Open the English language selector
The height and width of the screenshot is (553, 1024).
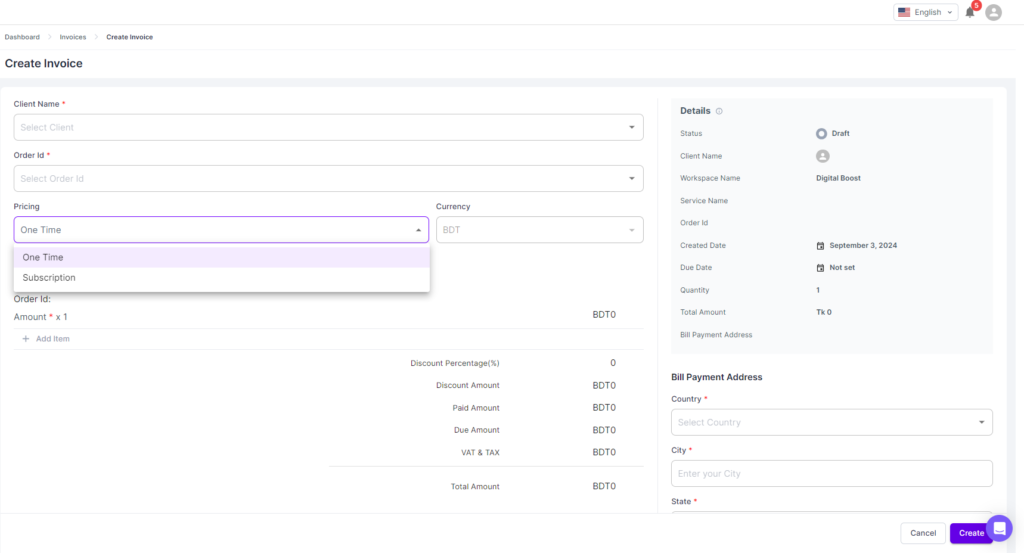[x=925, y=12]
